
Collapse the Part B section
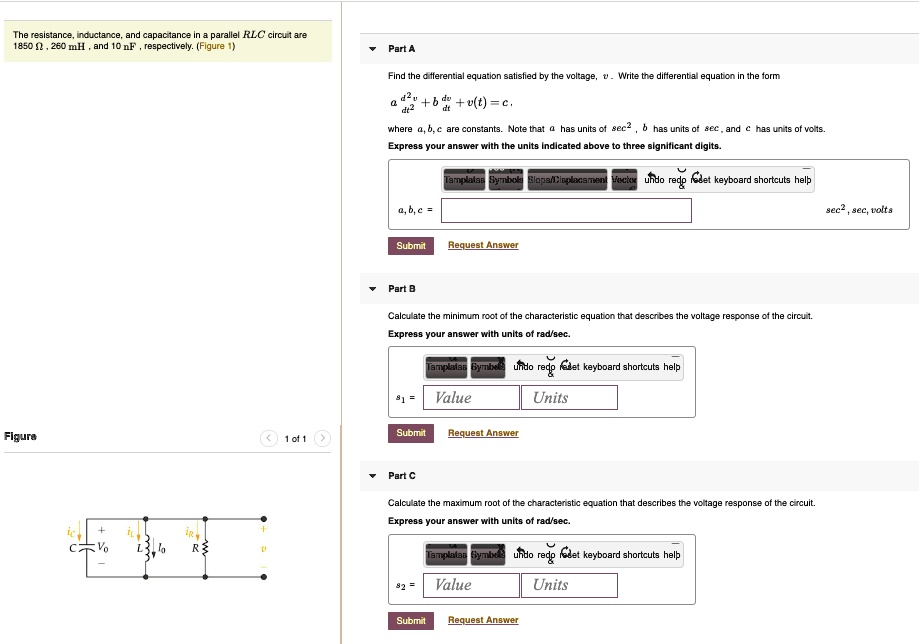tap(370, 288)
